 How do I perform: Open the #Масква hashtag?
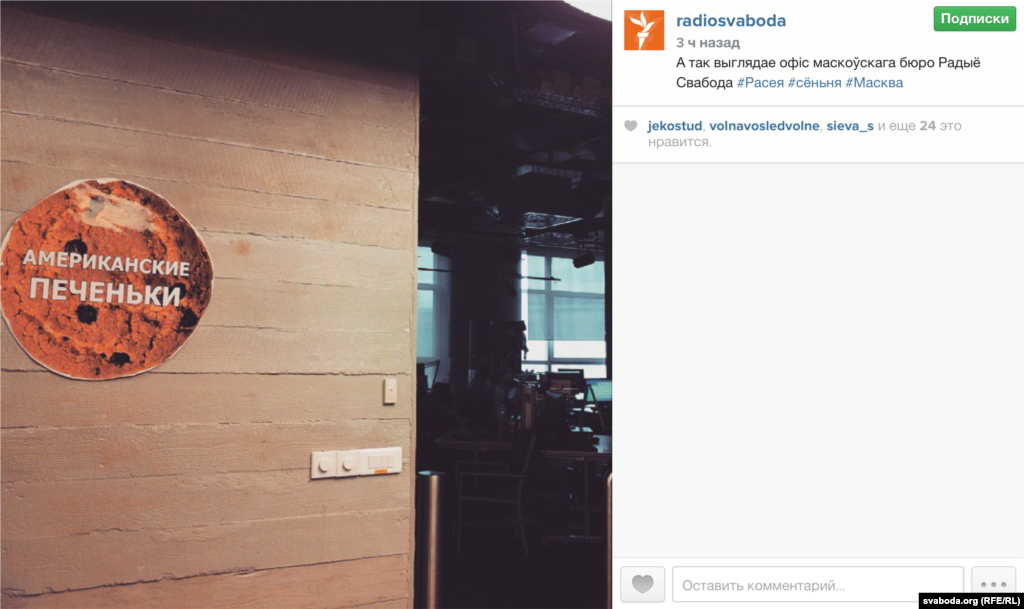click(874, 83)
